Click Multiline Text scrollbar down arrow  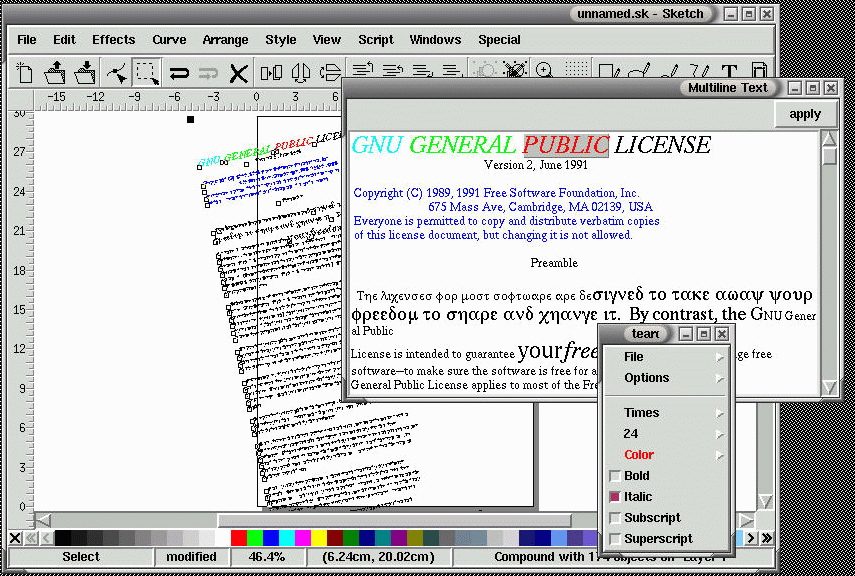pyautogui.click(x=829, y=387)
